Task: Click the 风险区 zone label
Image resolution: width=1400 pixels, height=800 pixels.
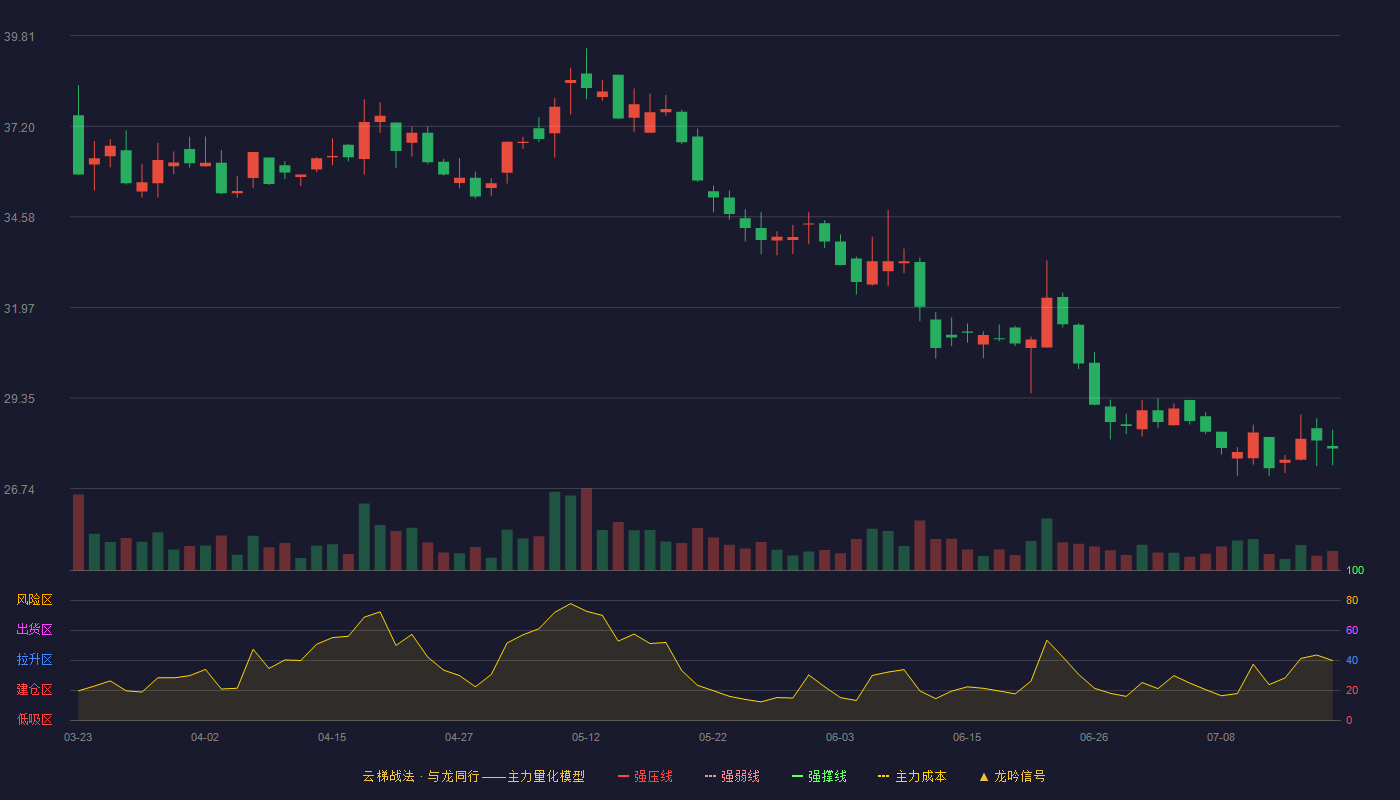Action: click(34, 600)
